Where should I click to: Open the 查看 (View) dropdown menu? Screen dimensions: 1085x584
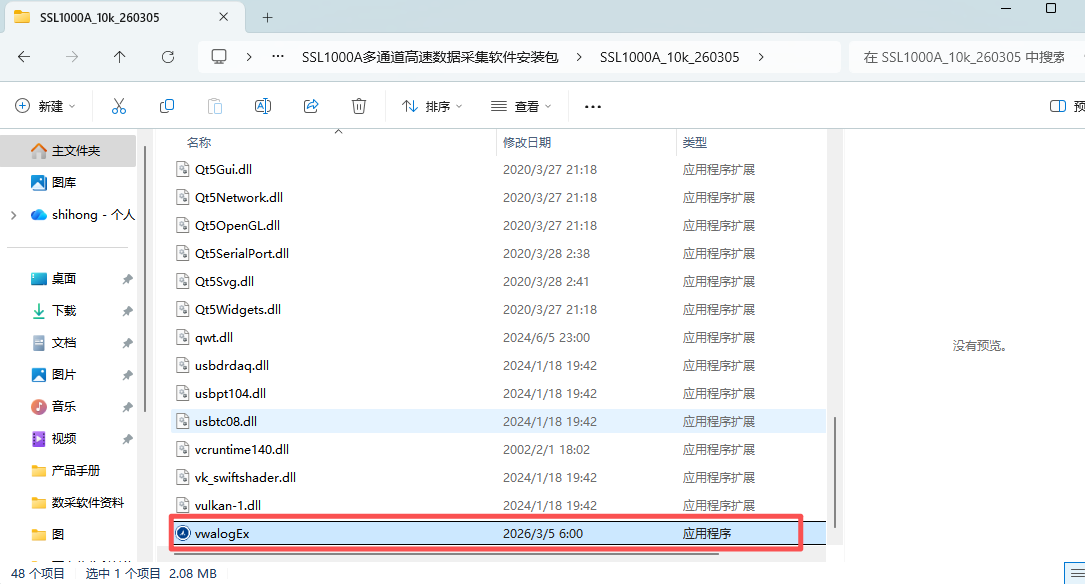pyautogui.click(x=521, y=106)
